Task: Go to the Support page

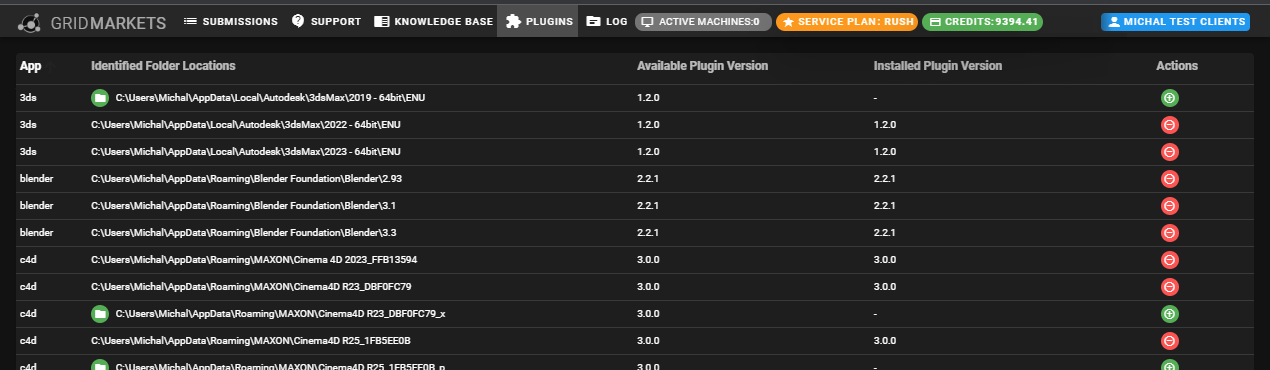Action: point(325,21)
